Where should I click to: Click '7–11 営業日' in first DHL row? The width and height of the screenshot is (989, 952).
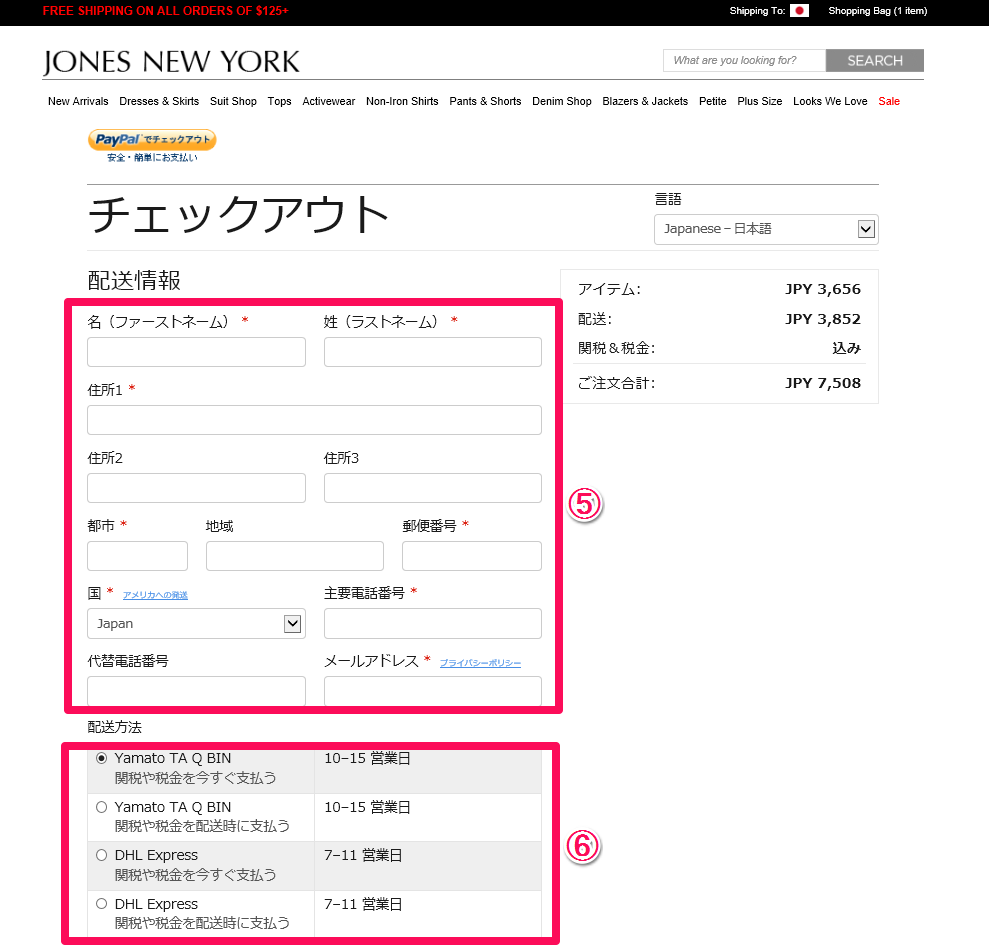pyautogui.click(x=363, y=855)
